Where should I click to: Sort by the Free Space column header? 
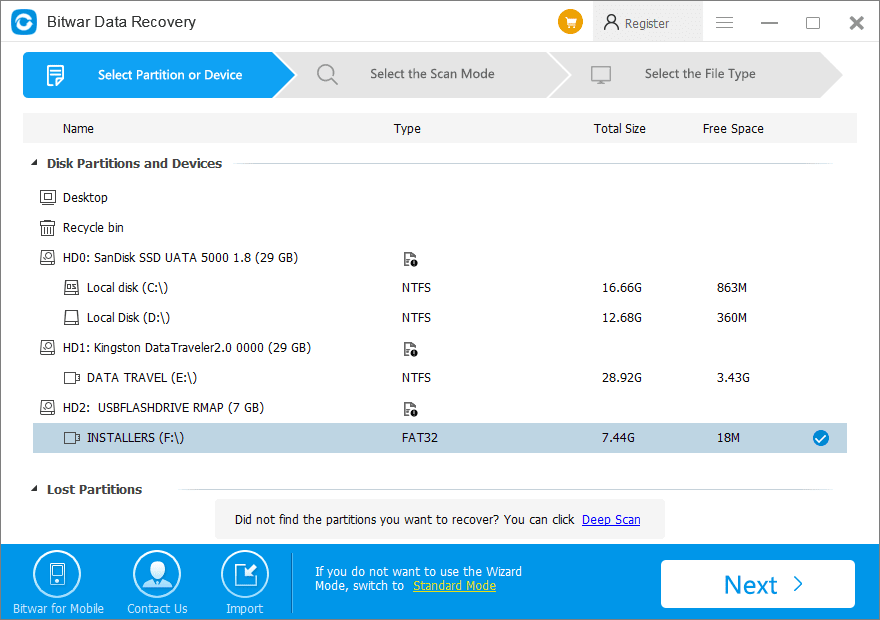(x=733, y=128)
